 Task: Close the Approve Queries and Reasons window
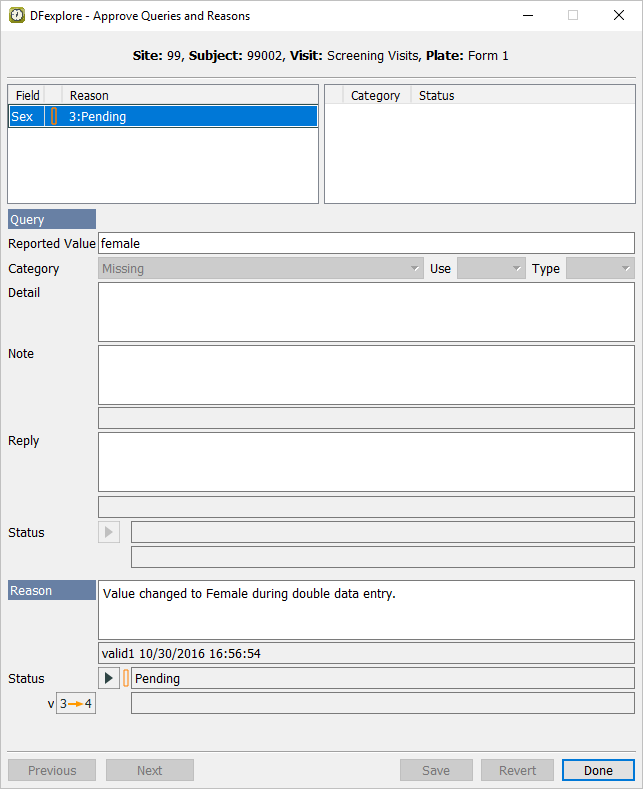coord(619,16)
